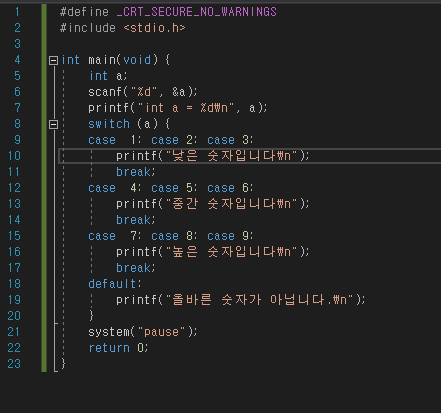Click 'case 2:' on line 9

(174, 140)
